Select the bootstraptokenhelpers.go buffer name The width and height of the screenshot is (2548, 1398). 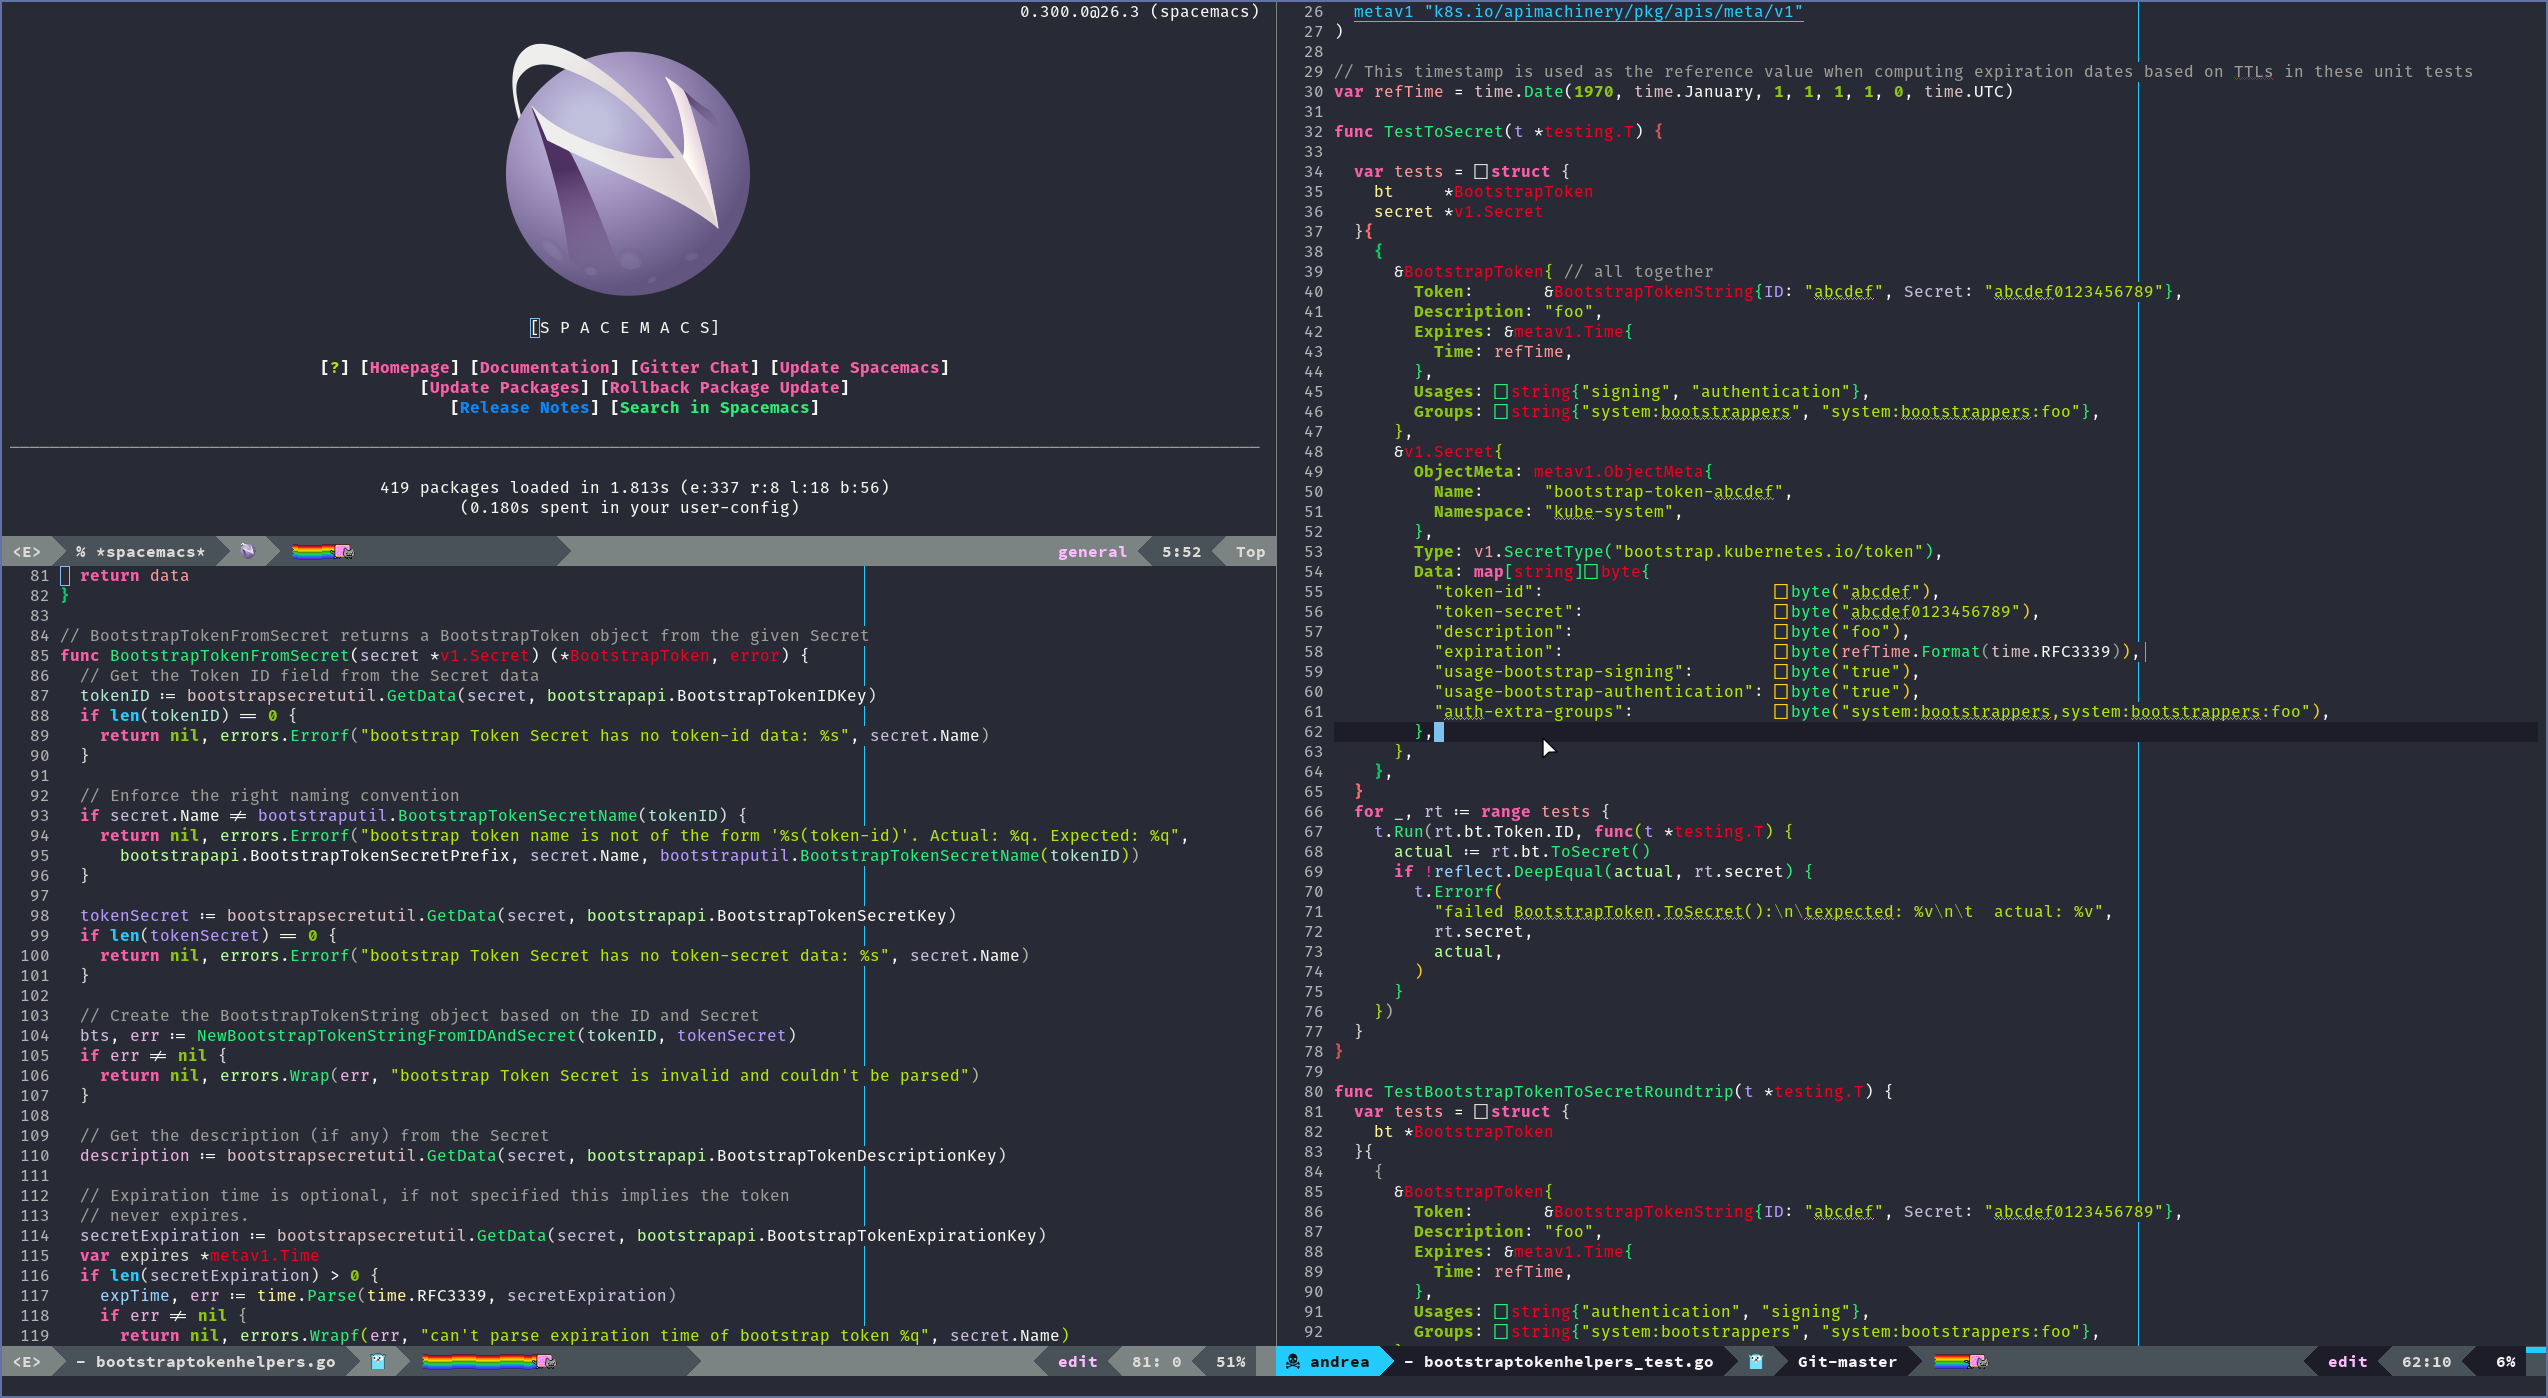[x=215, y=1361]
